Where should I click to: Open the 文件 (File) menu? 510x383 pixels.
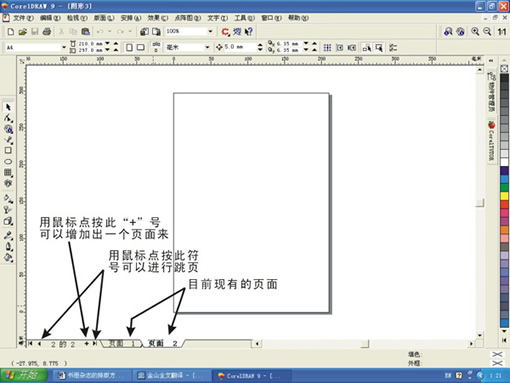pyautogui.click(x=23, y=18)
